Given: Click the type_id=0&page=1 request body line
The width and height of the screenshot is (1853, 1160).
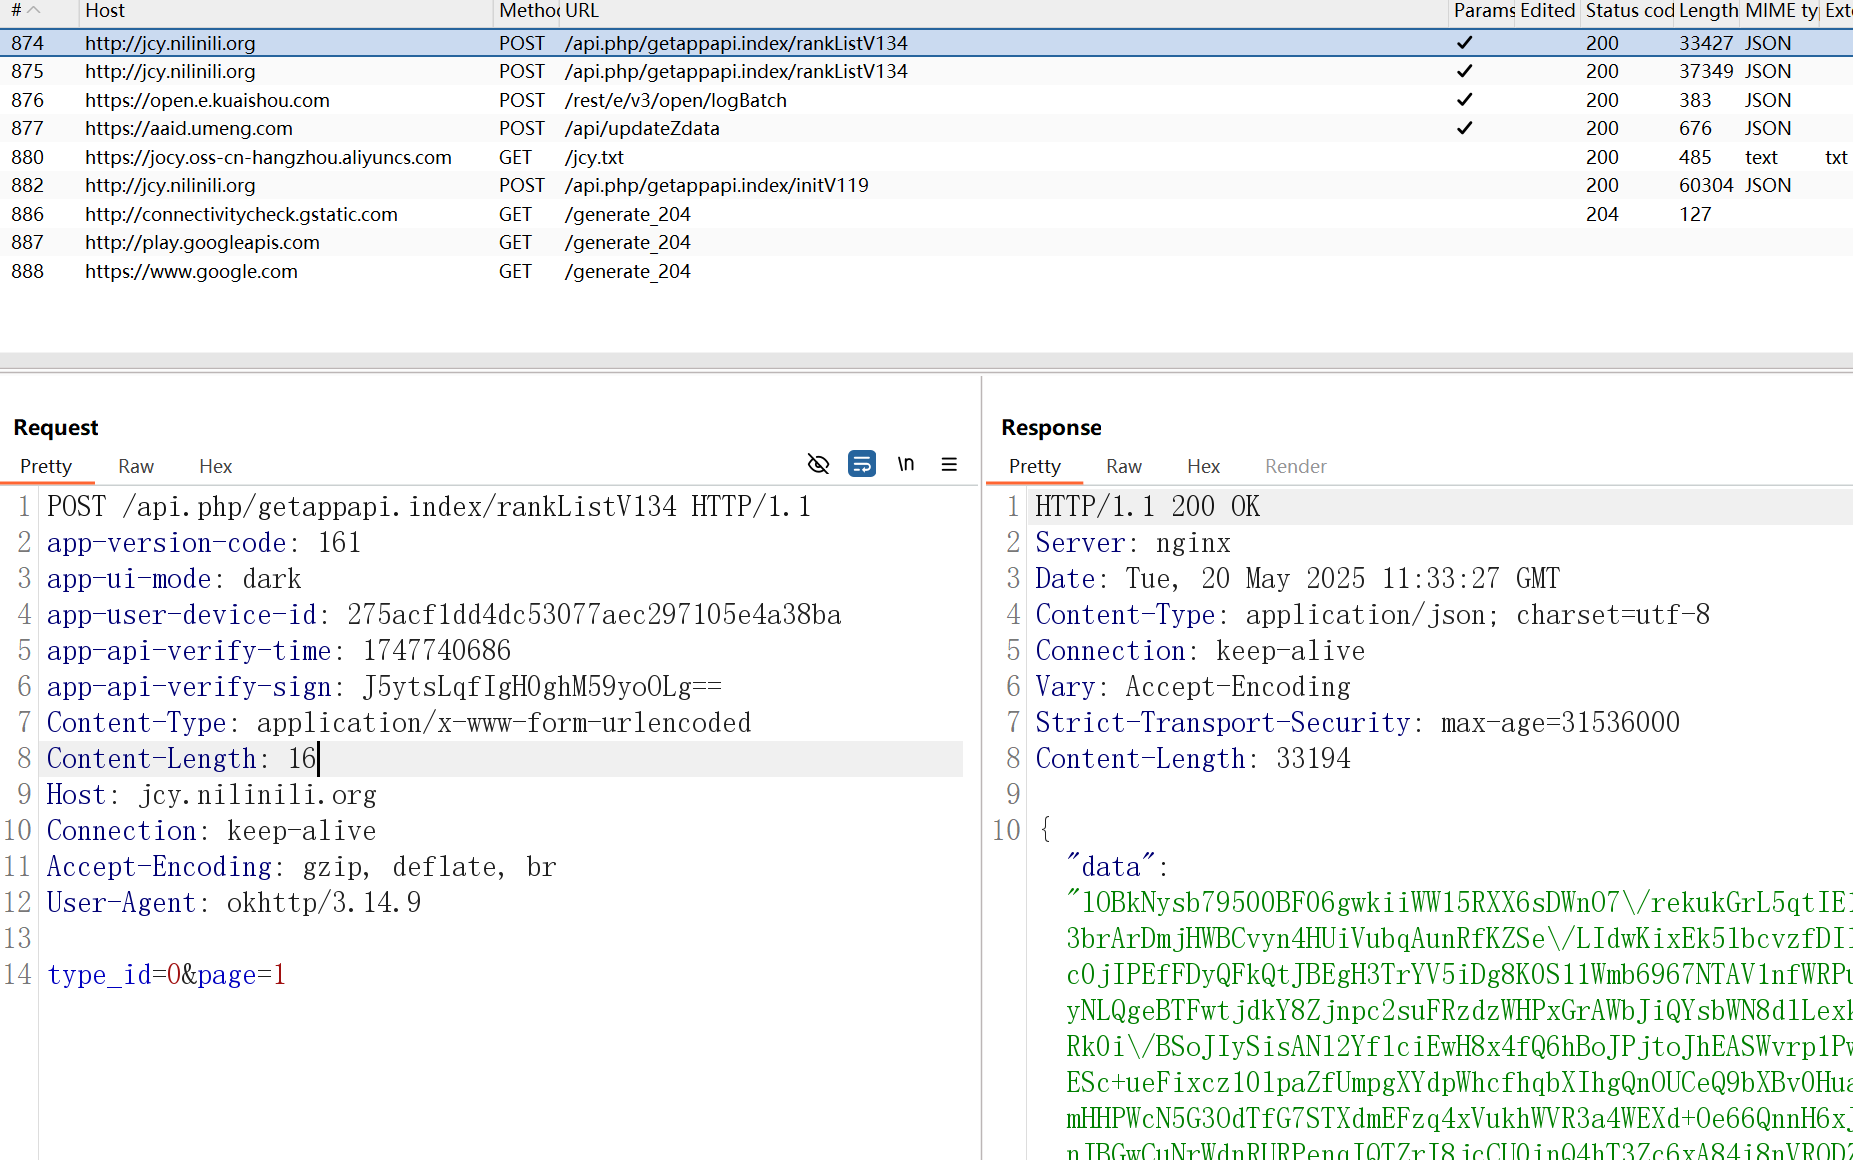Looking at the screenshot, I should [167, 975].
